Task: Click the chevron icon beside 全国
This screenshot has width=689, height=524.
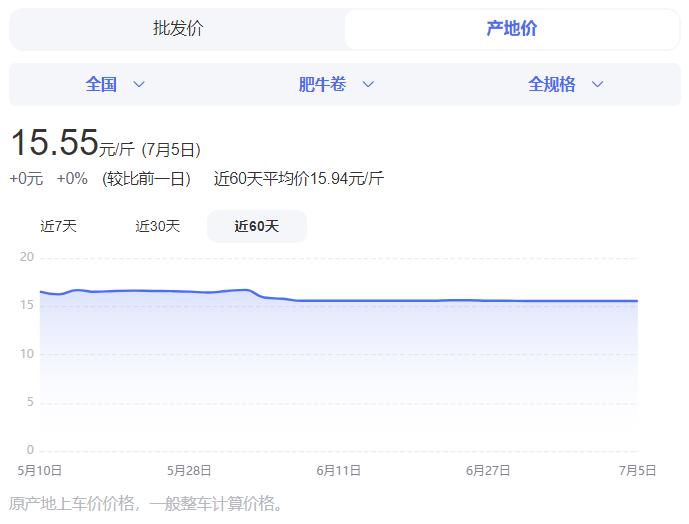Action: [139, 85]
